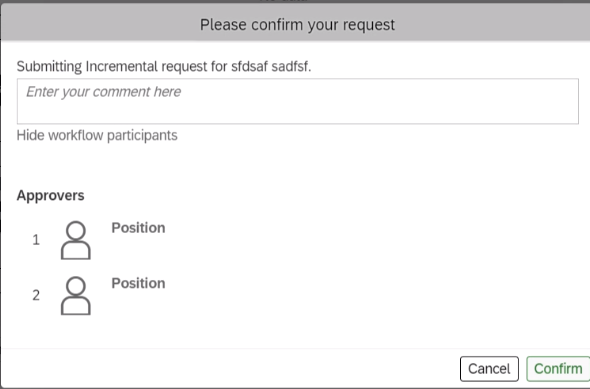Click the gray dialog header bar
Image resolution: width=590 pixels, height=389 pixels.
295,23
